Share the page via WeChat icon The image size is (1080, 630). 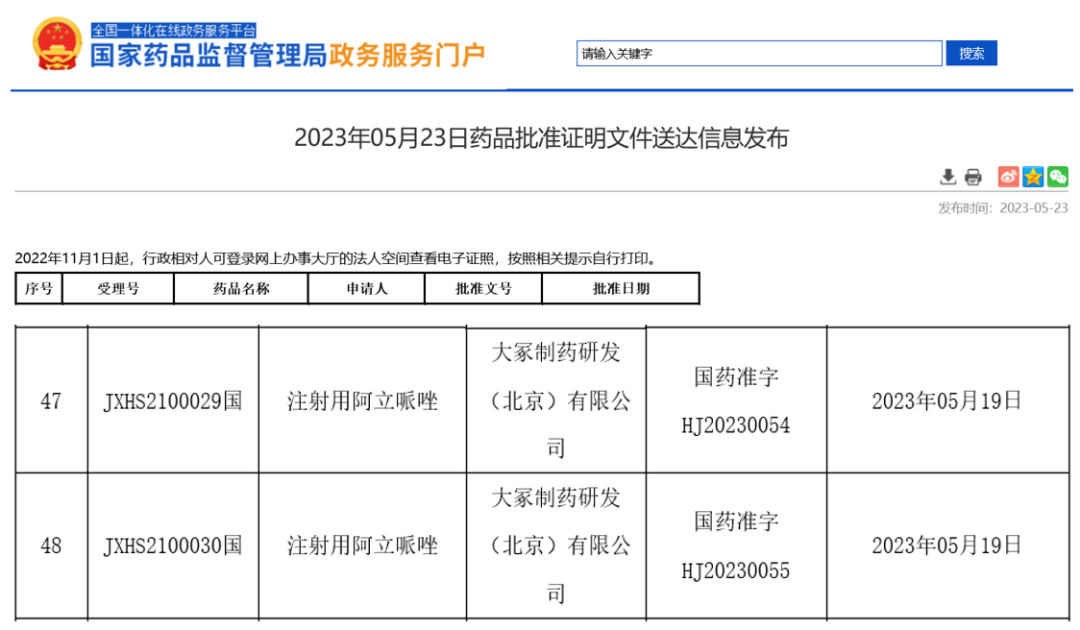(x=1057, y=177)
